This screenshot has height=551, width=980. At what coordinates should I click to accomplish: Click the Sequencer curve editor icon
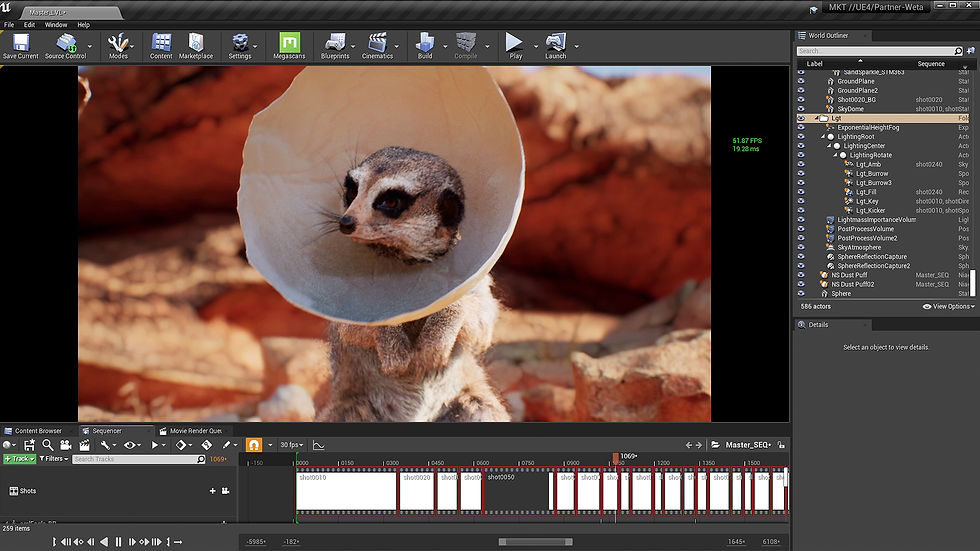pyautogui.click(x=318, y=445)
